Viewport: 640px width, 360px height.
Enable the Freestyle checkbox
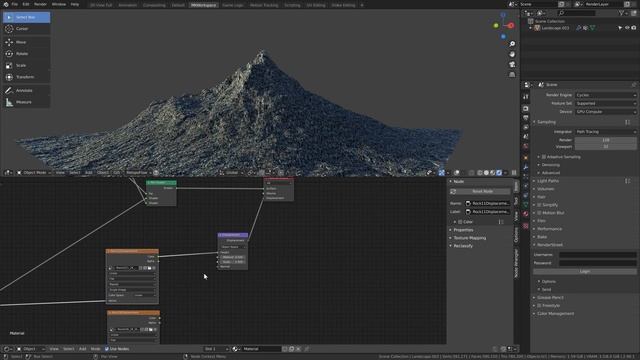(539, 305)
